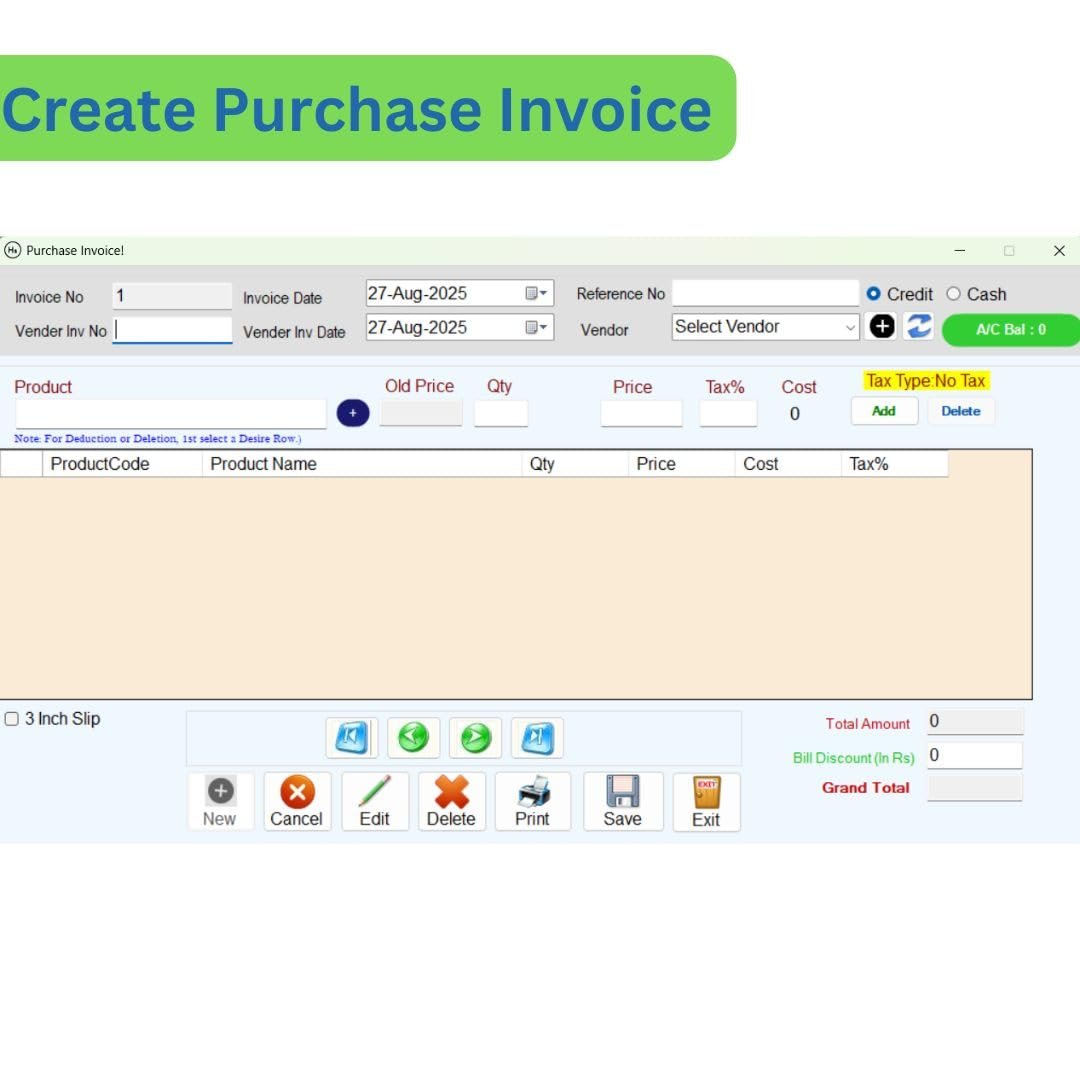Select the Cash payment radio button
This screenshot has height=1080, width=1080.
(952, 293)
